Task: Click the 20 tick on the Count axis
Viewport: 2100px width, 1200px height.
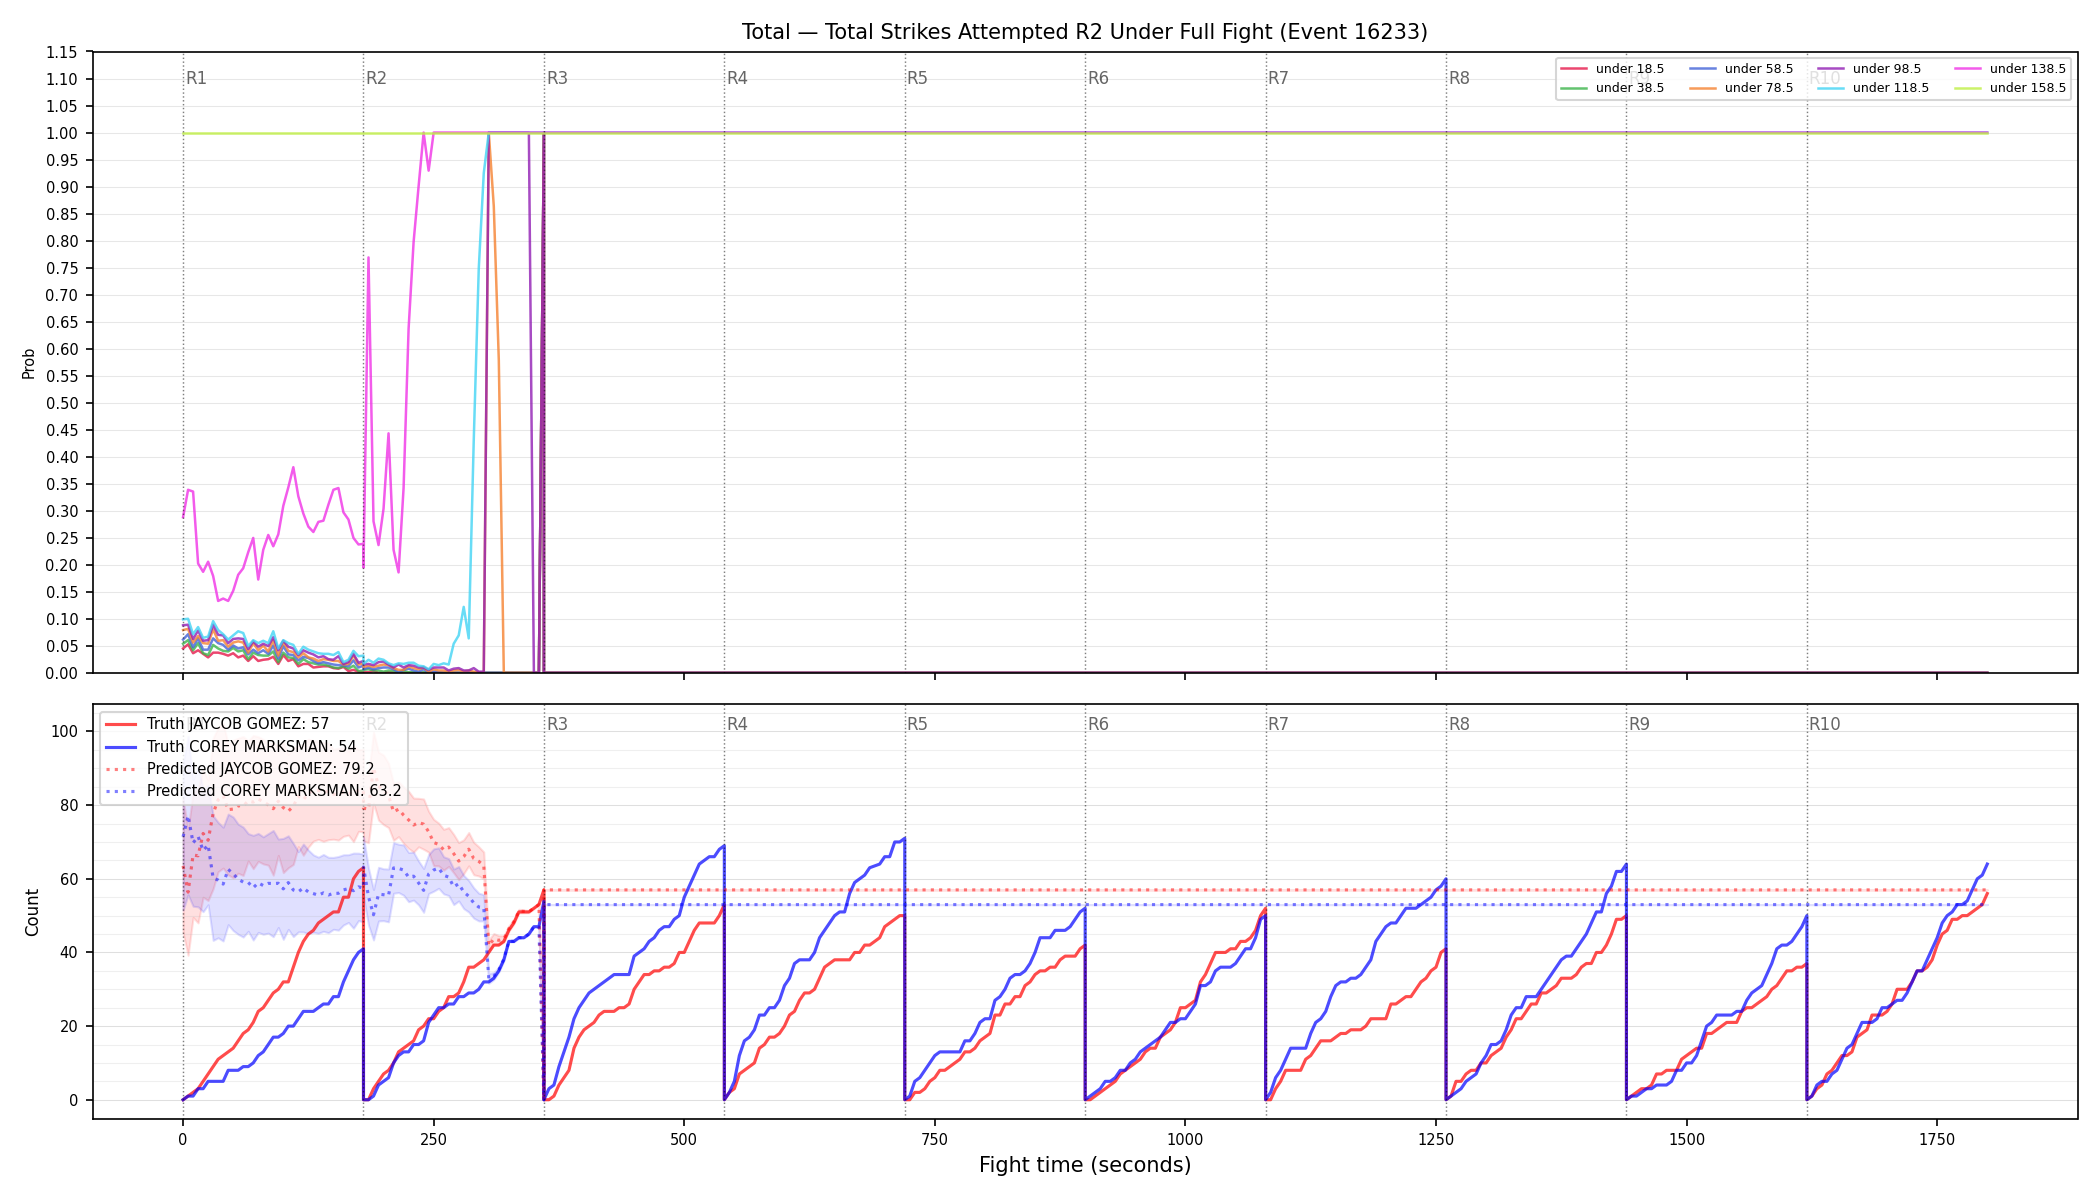Action: 69,1026
